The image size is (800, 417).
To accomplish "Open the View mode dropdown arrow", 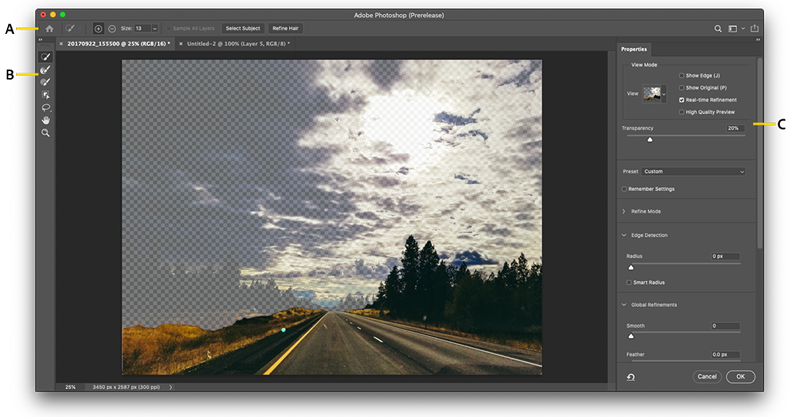I will point(664,94).
